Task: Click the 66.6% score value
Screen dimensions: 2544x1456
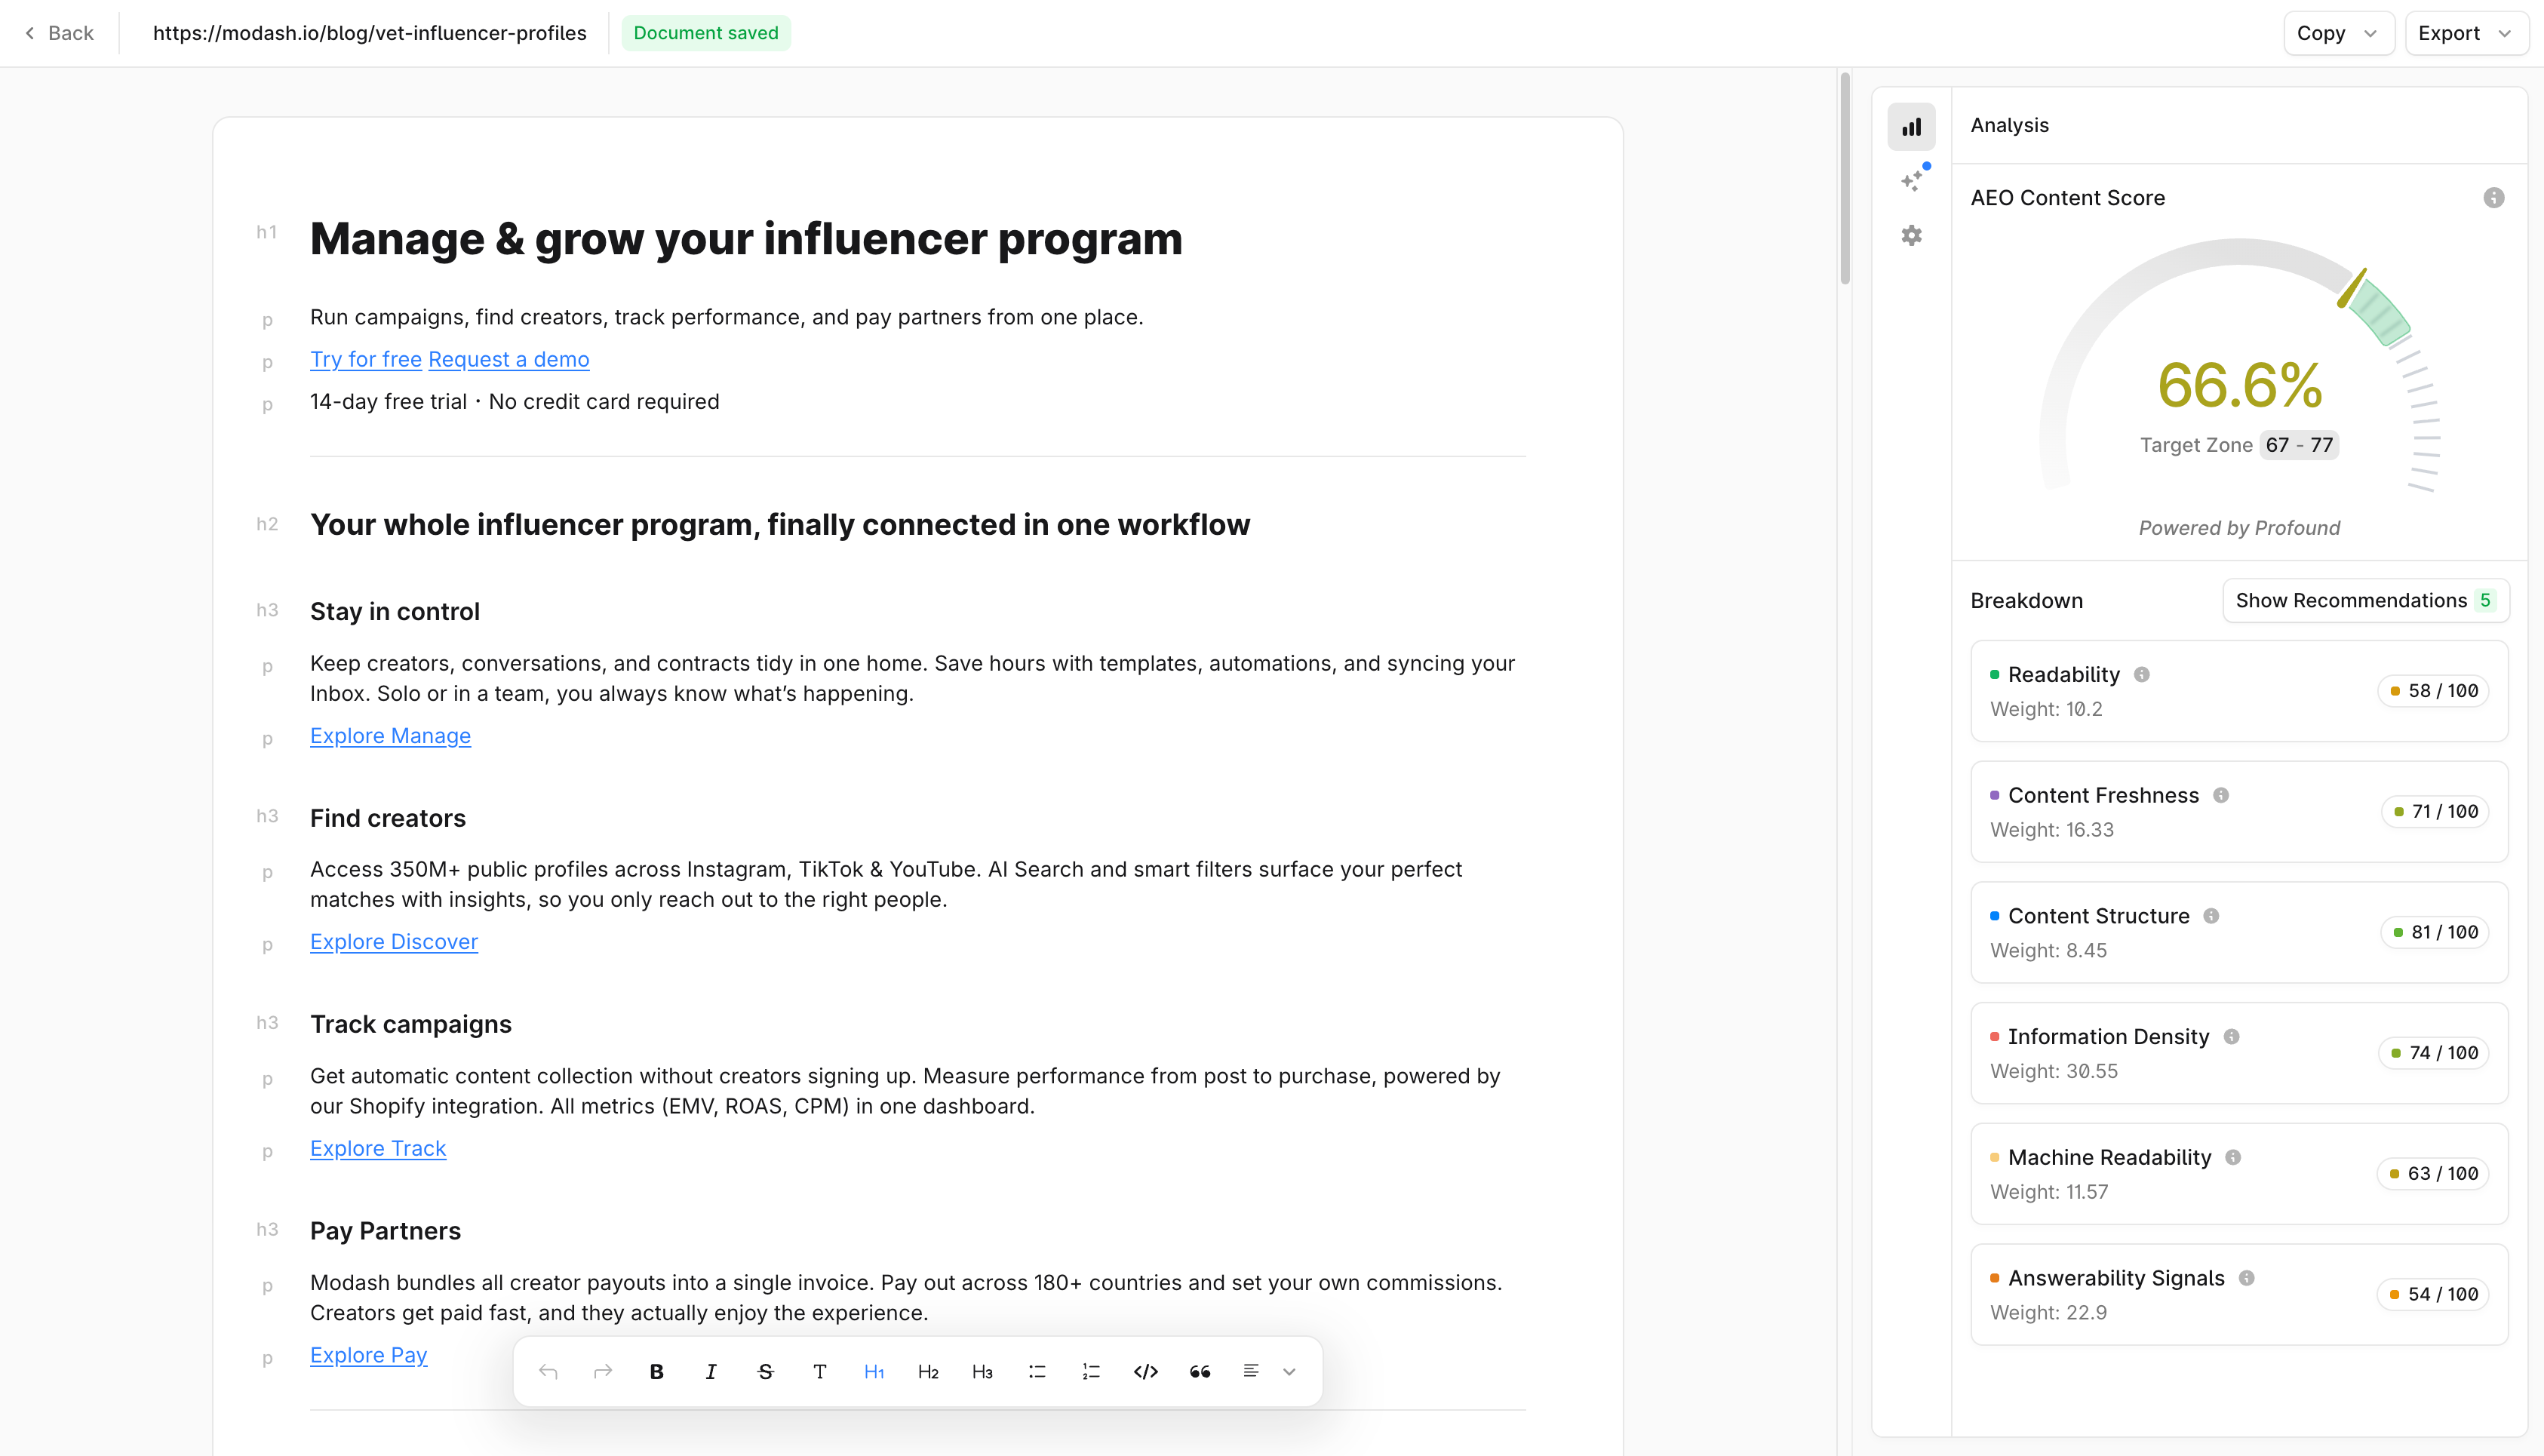Action: [x=2240, y=385]
